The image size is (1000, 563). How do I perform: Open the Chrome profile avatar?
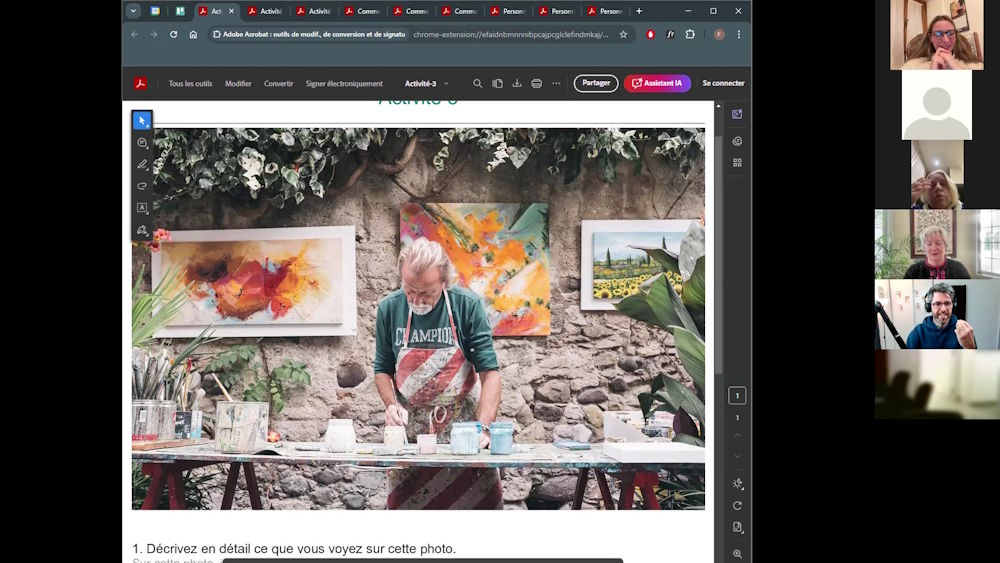click(719, 34)
